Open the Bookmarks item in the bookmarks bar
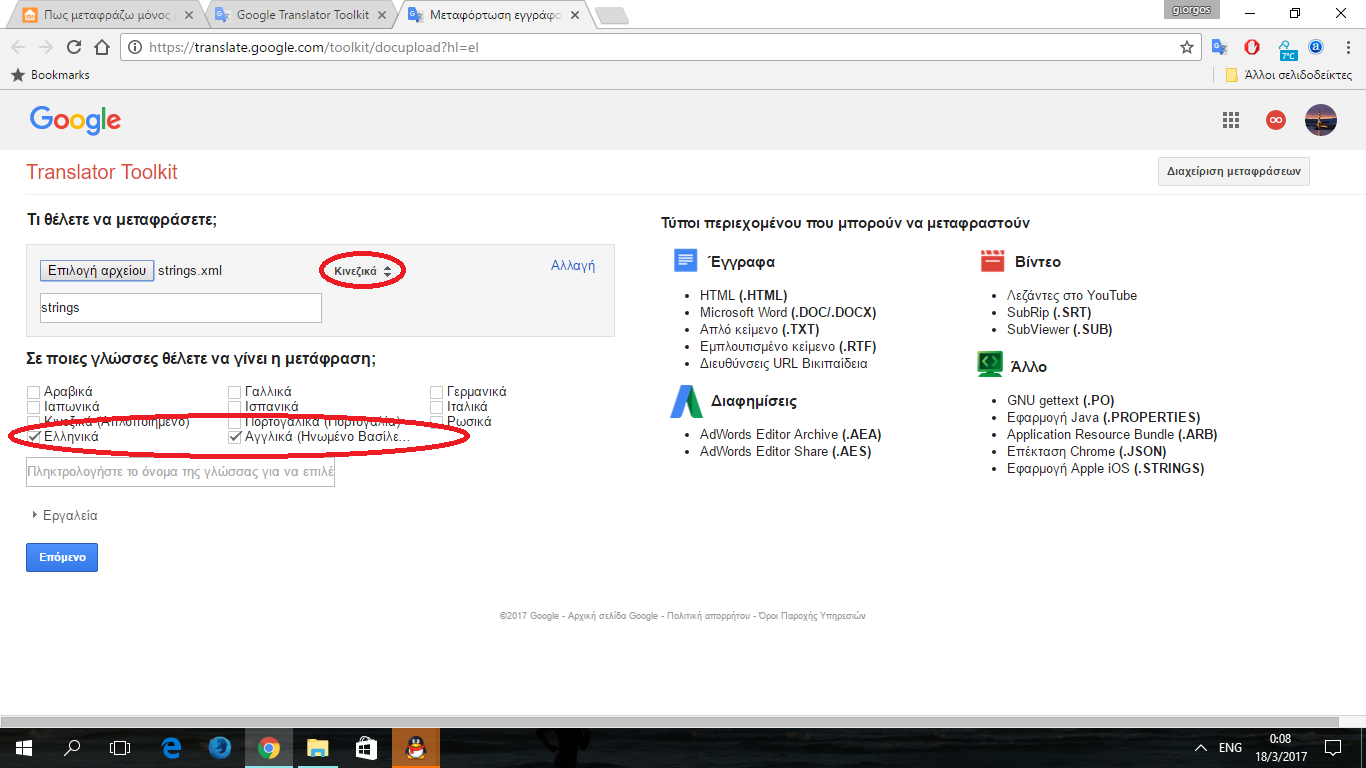1366x768 pixels. click(x=50, y=75)
